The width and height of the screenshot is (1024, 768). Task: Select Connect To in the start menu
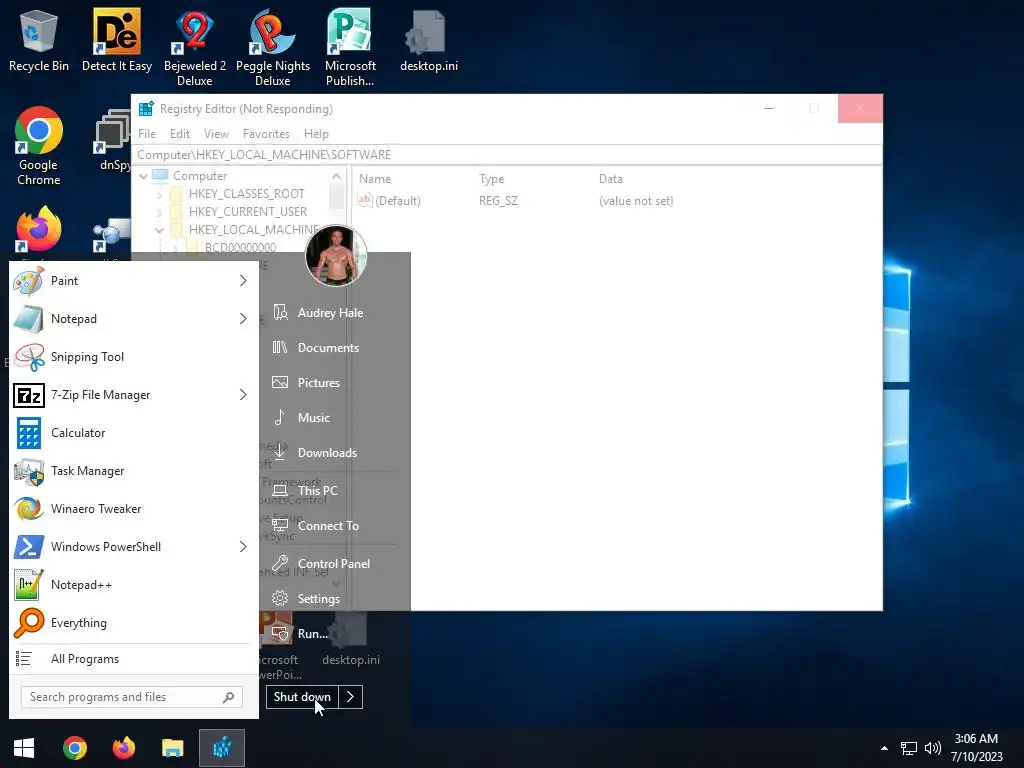pyautogui.click(x=328, y=526)
